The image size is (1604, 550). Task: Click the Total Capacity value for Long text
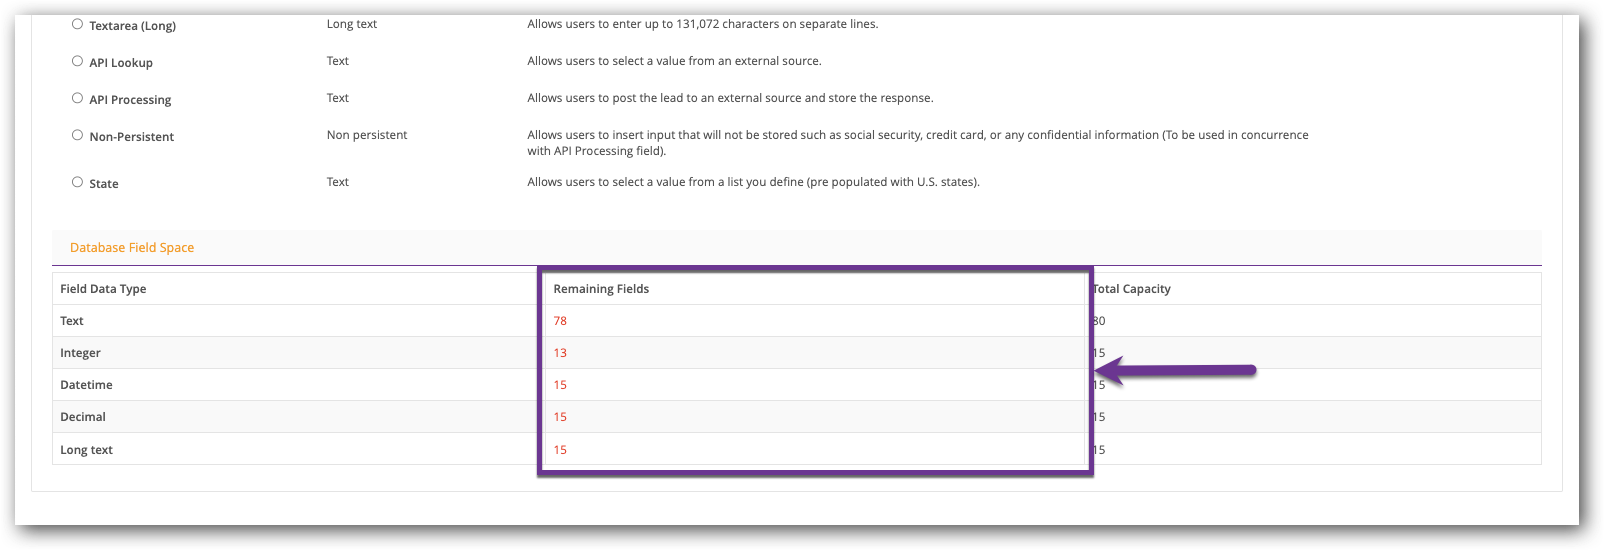click(1099, 450)
